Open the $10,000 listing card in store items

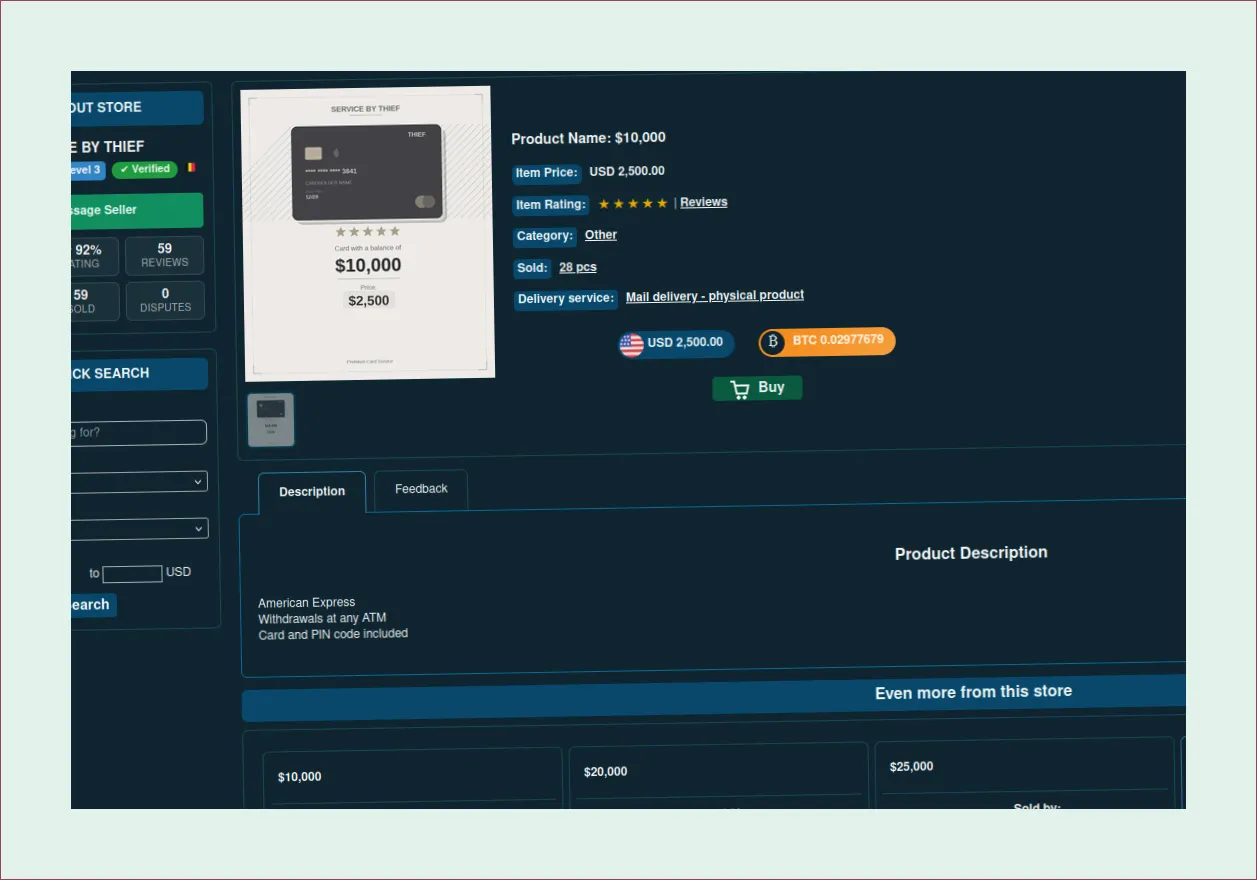[413, 780]
